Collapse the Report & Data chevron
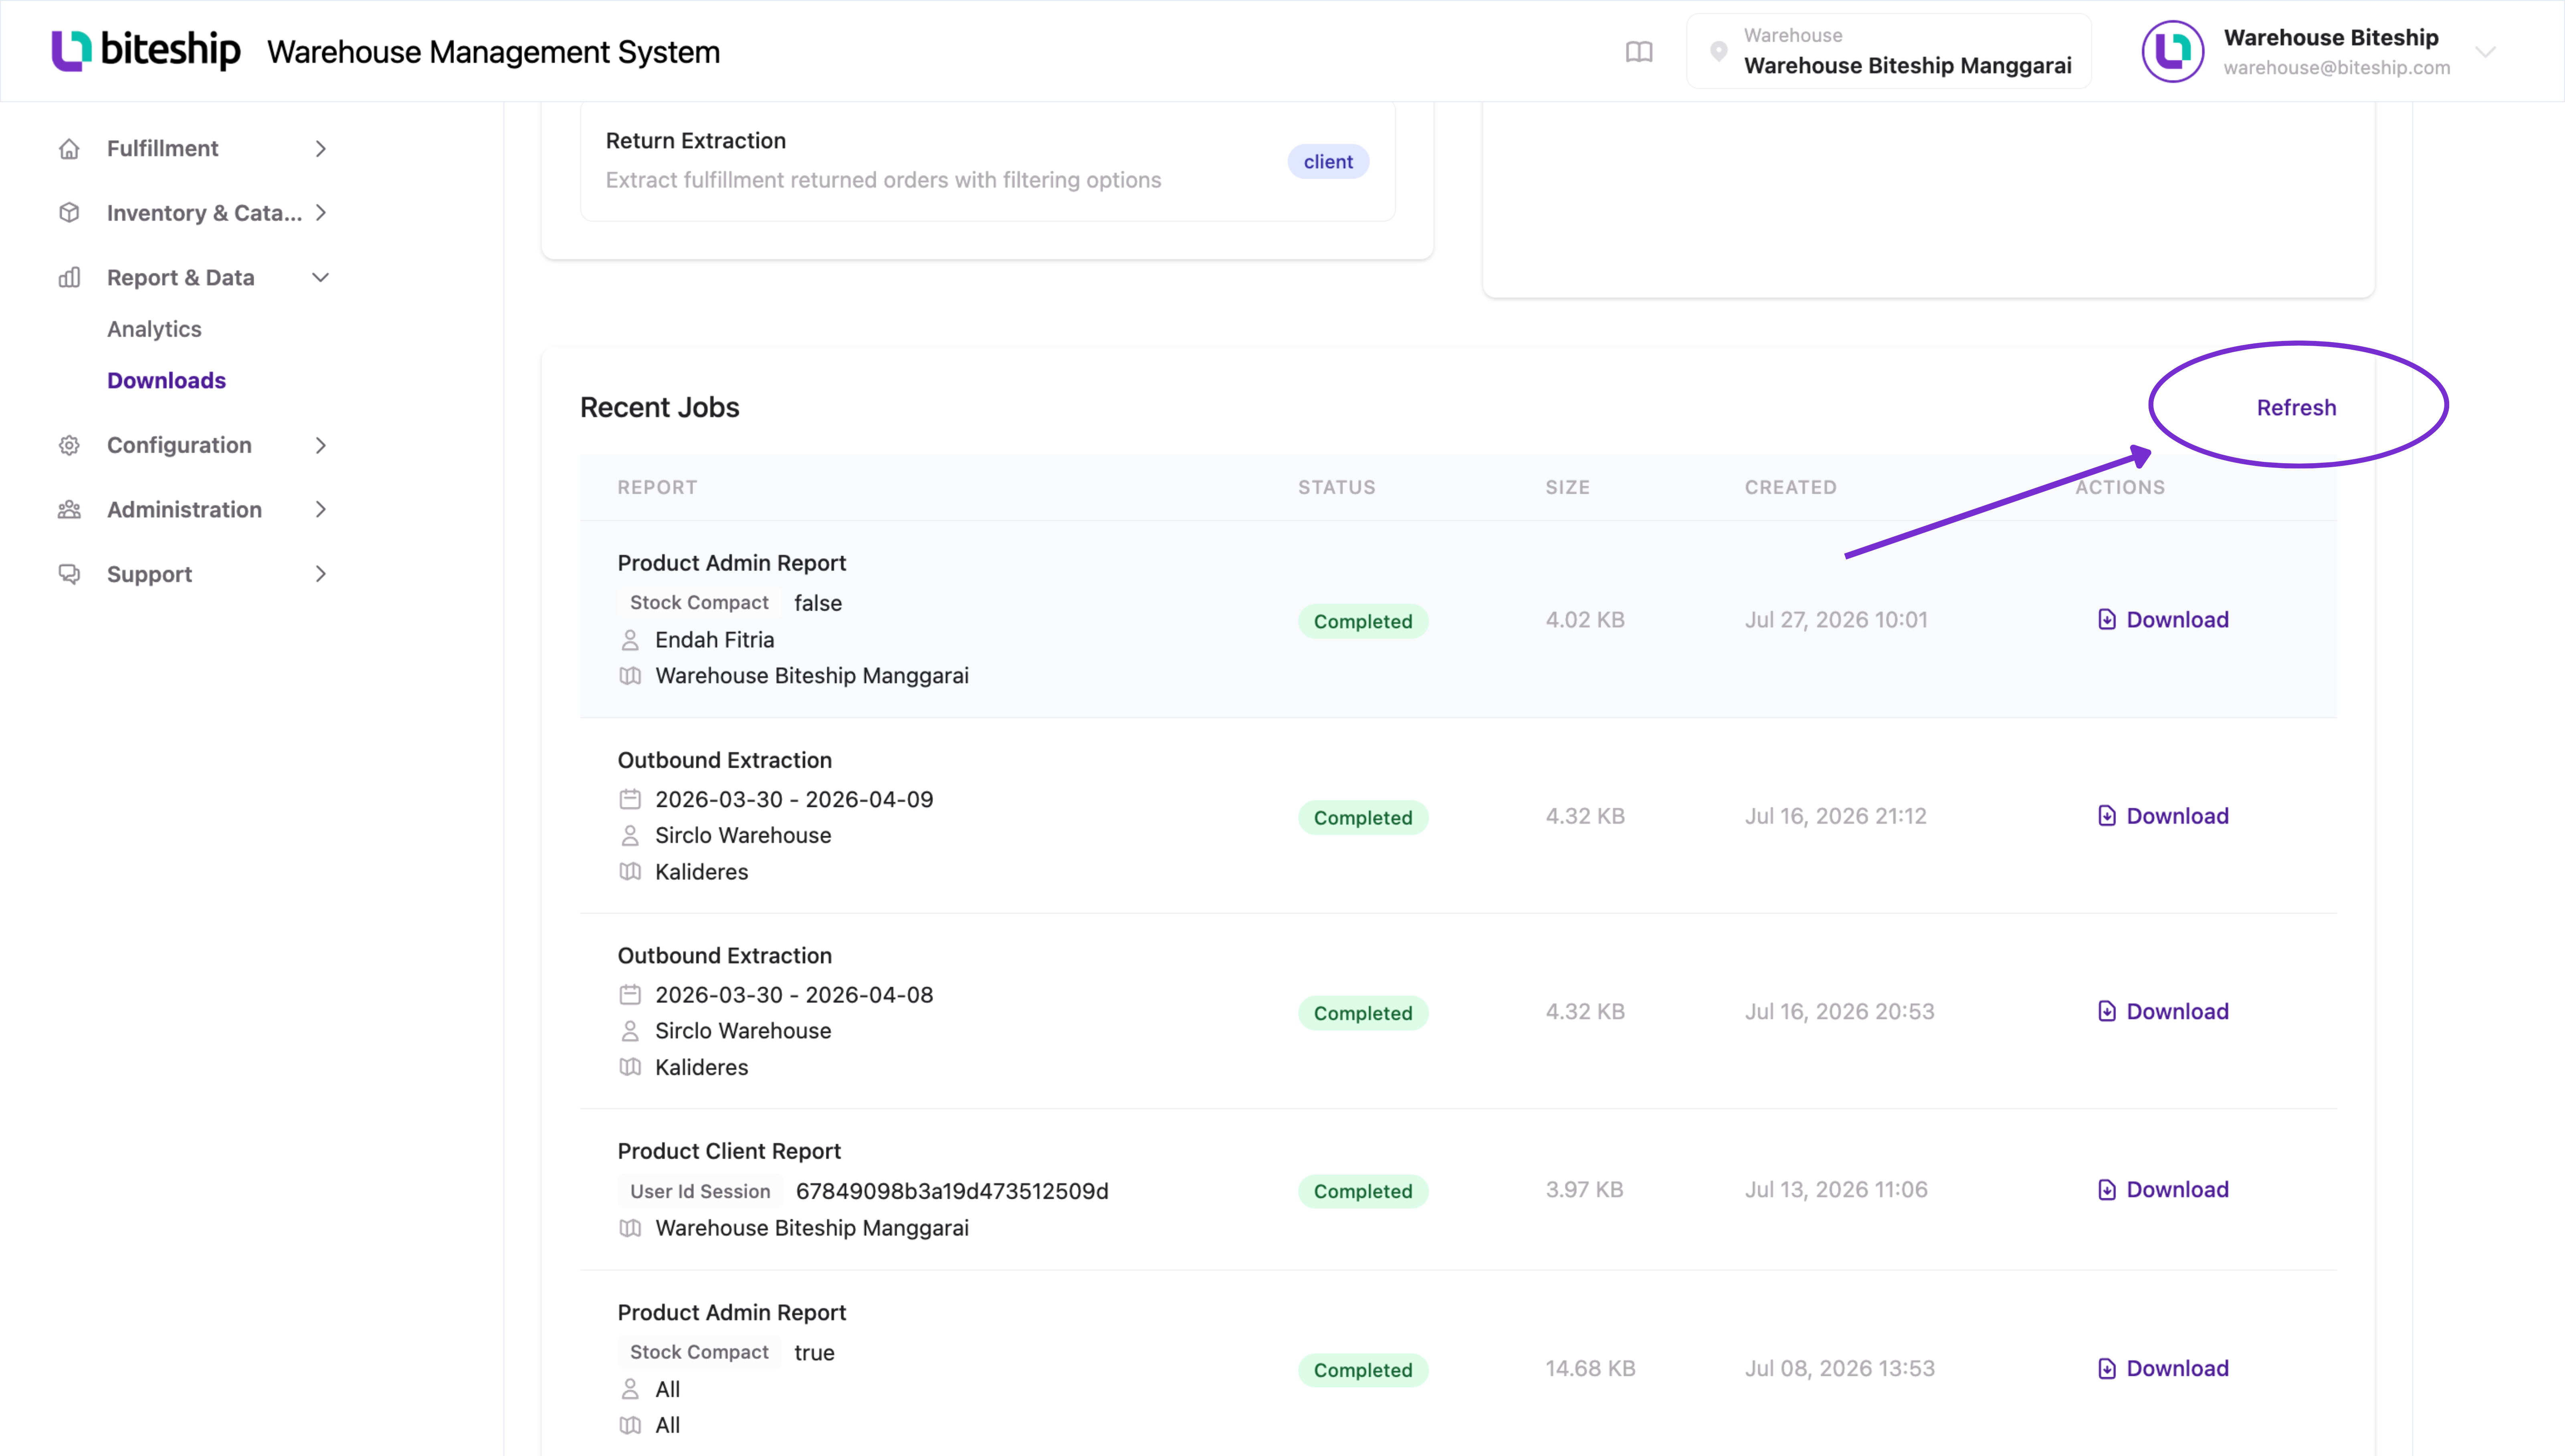The width and height of the screenshot is (2565, 1456). (321, 278)
